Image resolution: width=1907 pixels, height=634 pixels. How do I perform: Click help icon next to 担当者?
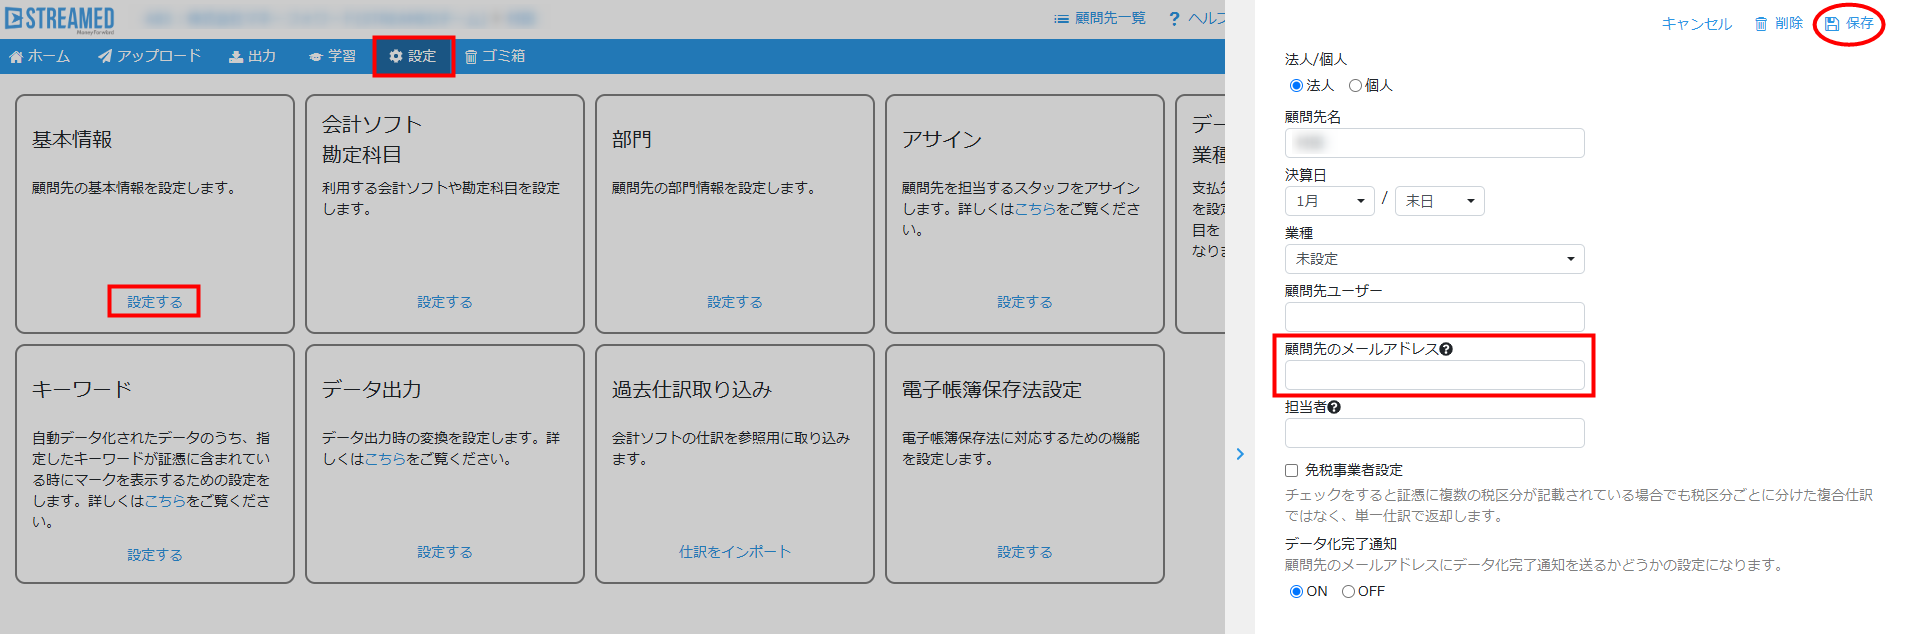1334,407
